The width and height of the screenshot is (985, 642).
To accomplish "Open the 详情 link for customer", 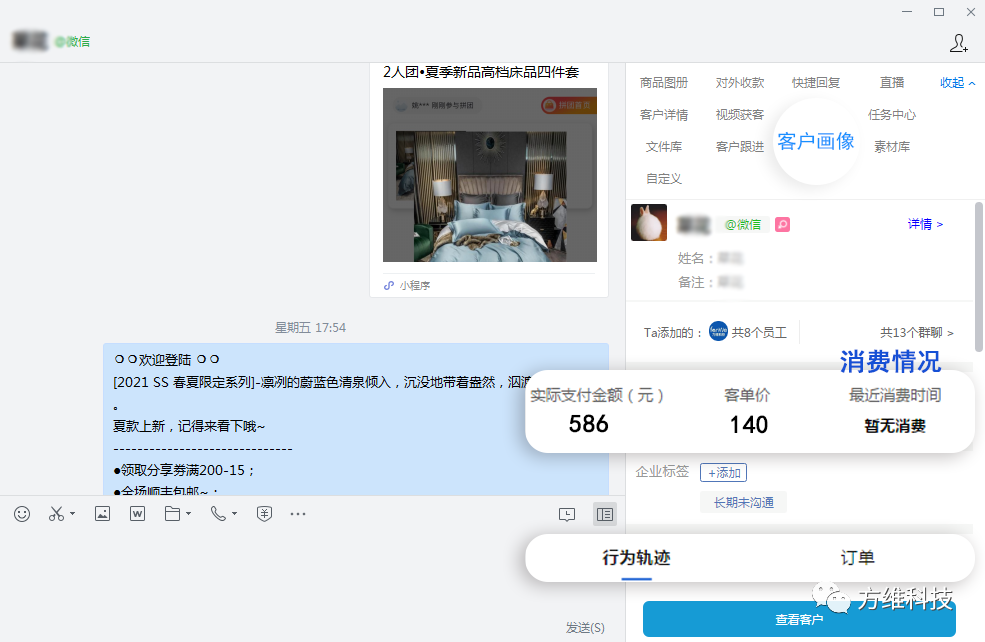I will coord(925,224).
